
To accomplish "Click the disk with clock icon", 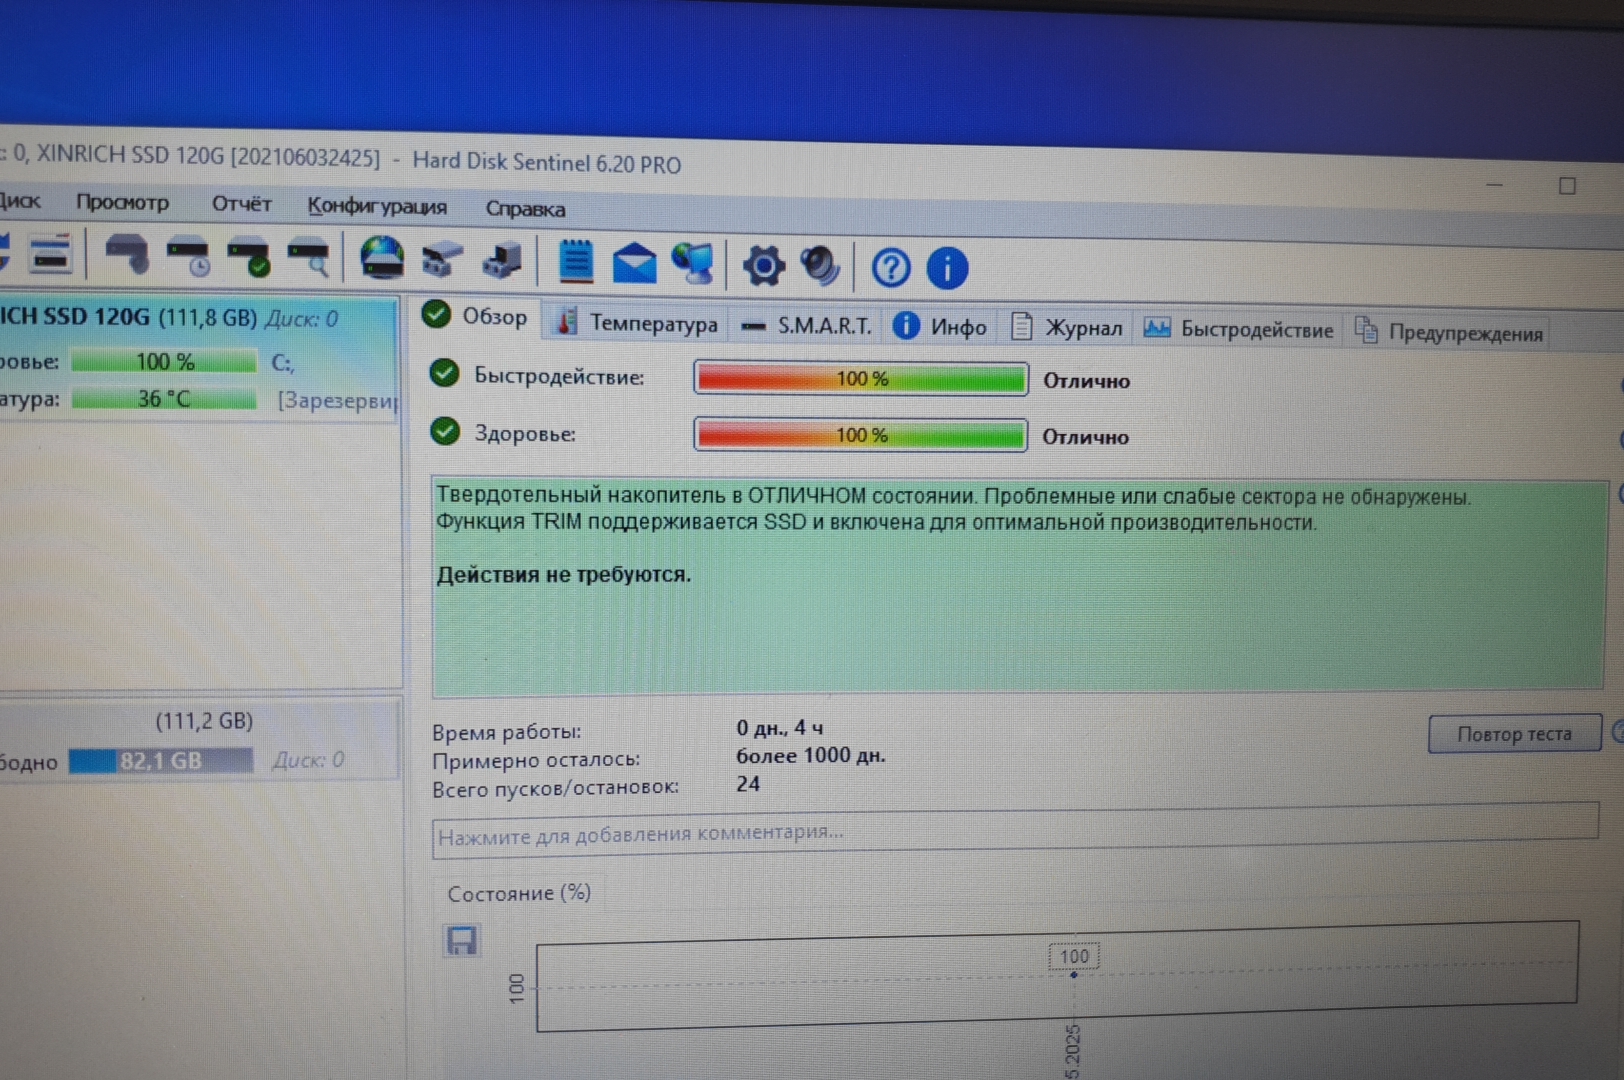I will click(x=189, y=256).
